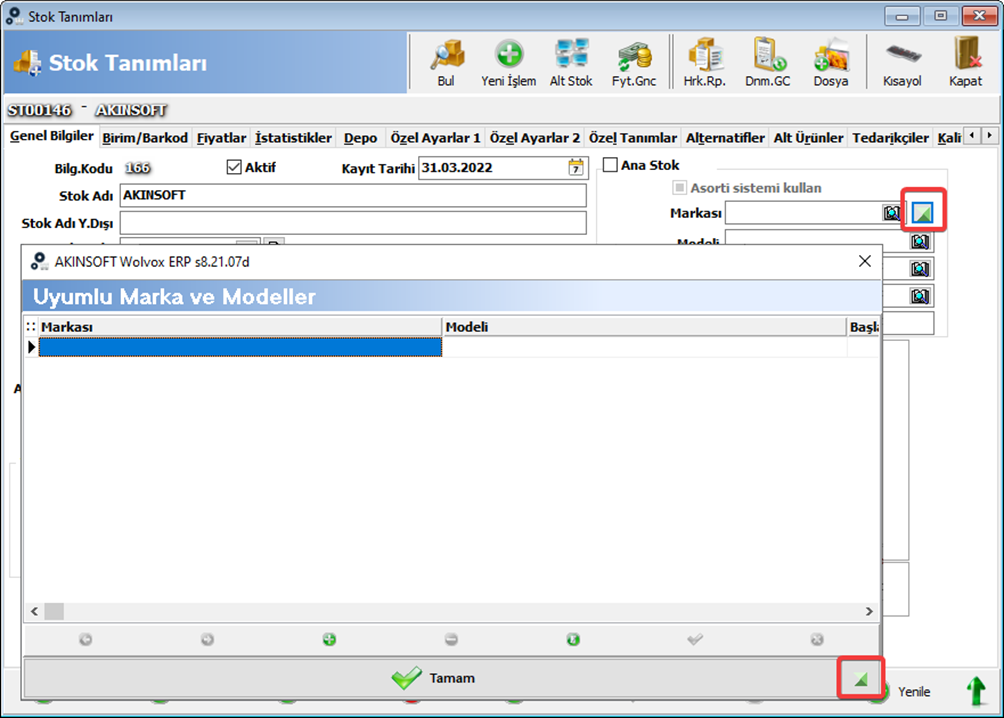Click the Modeli column header
The height and width of the screenshot is (718, 1004).
click(x=645, y=327)
